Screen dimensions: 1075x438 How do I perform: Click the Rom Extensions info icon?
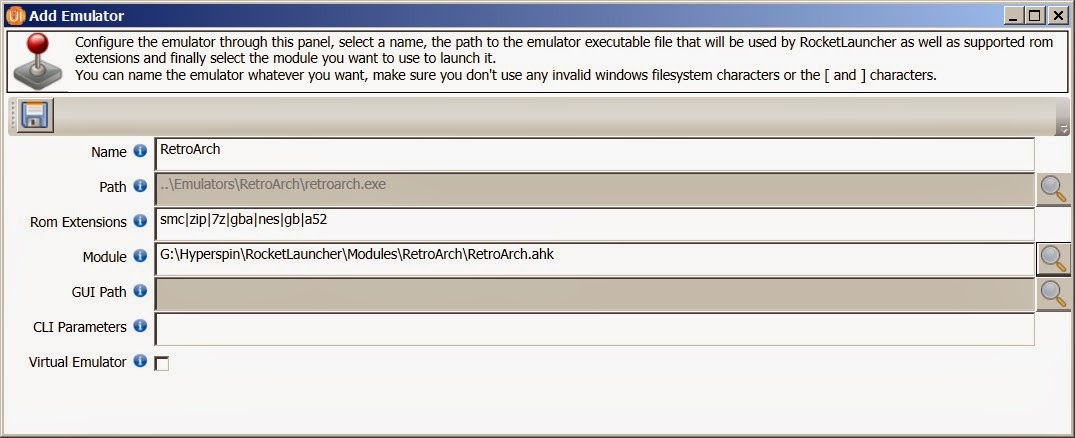[x=140, y=222]
